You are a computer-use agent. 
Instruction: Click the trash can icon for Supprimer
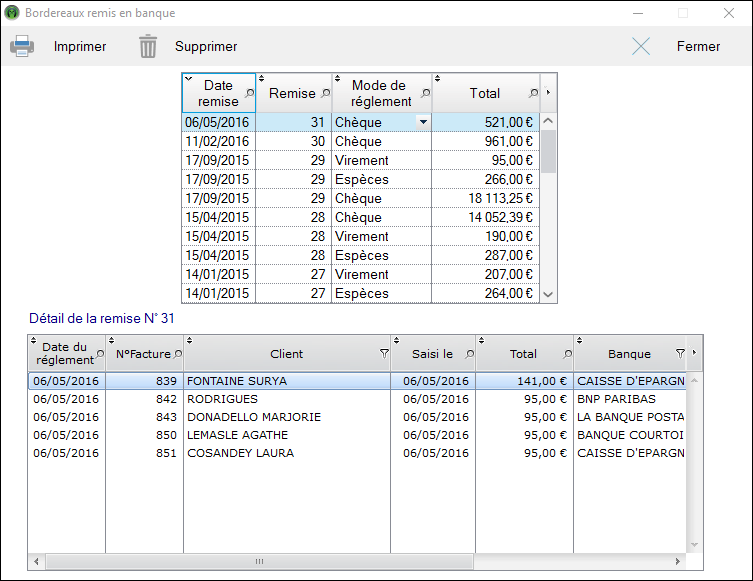click(x=148, y=46)
